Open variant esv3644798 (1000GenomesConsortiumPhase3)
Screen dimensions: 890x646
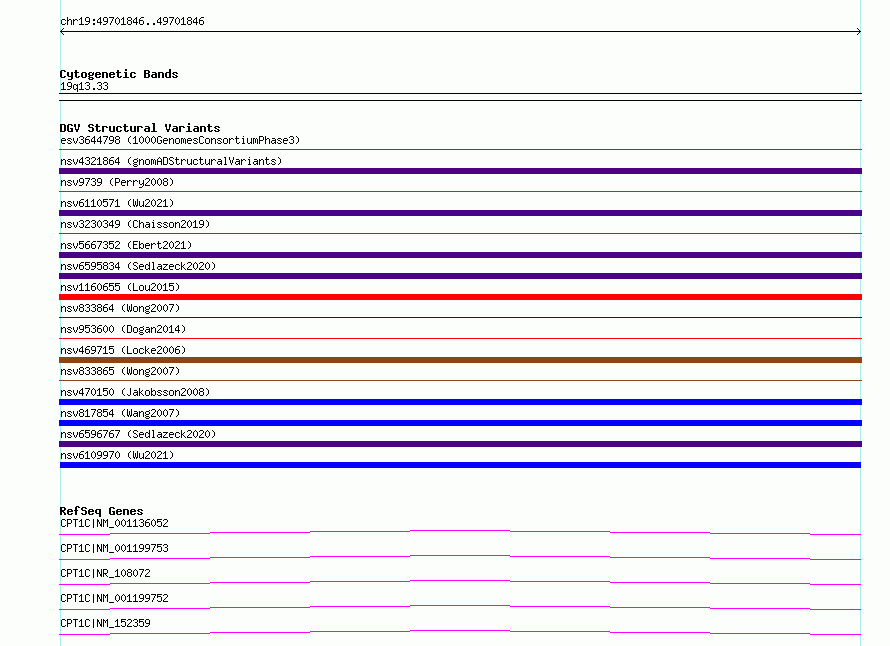[x=180, y=140]
